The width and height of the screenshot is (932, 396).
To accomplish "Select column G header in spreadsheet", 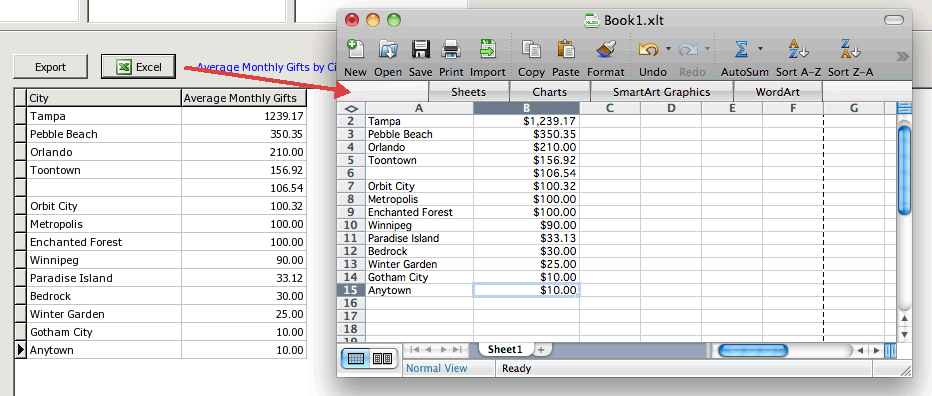I will [x=854, y=108].
